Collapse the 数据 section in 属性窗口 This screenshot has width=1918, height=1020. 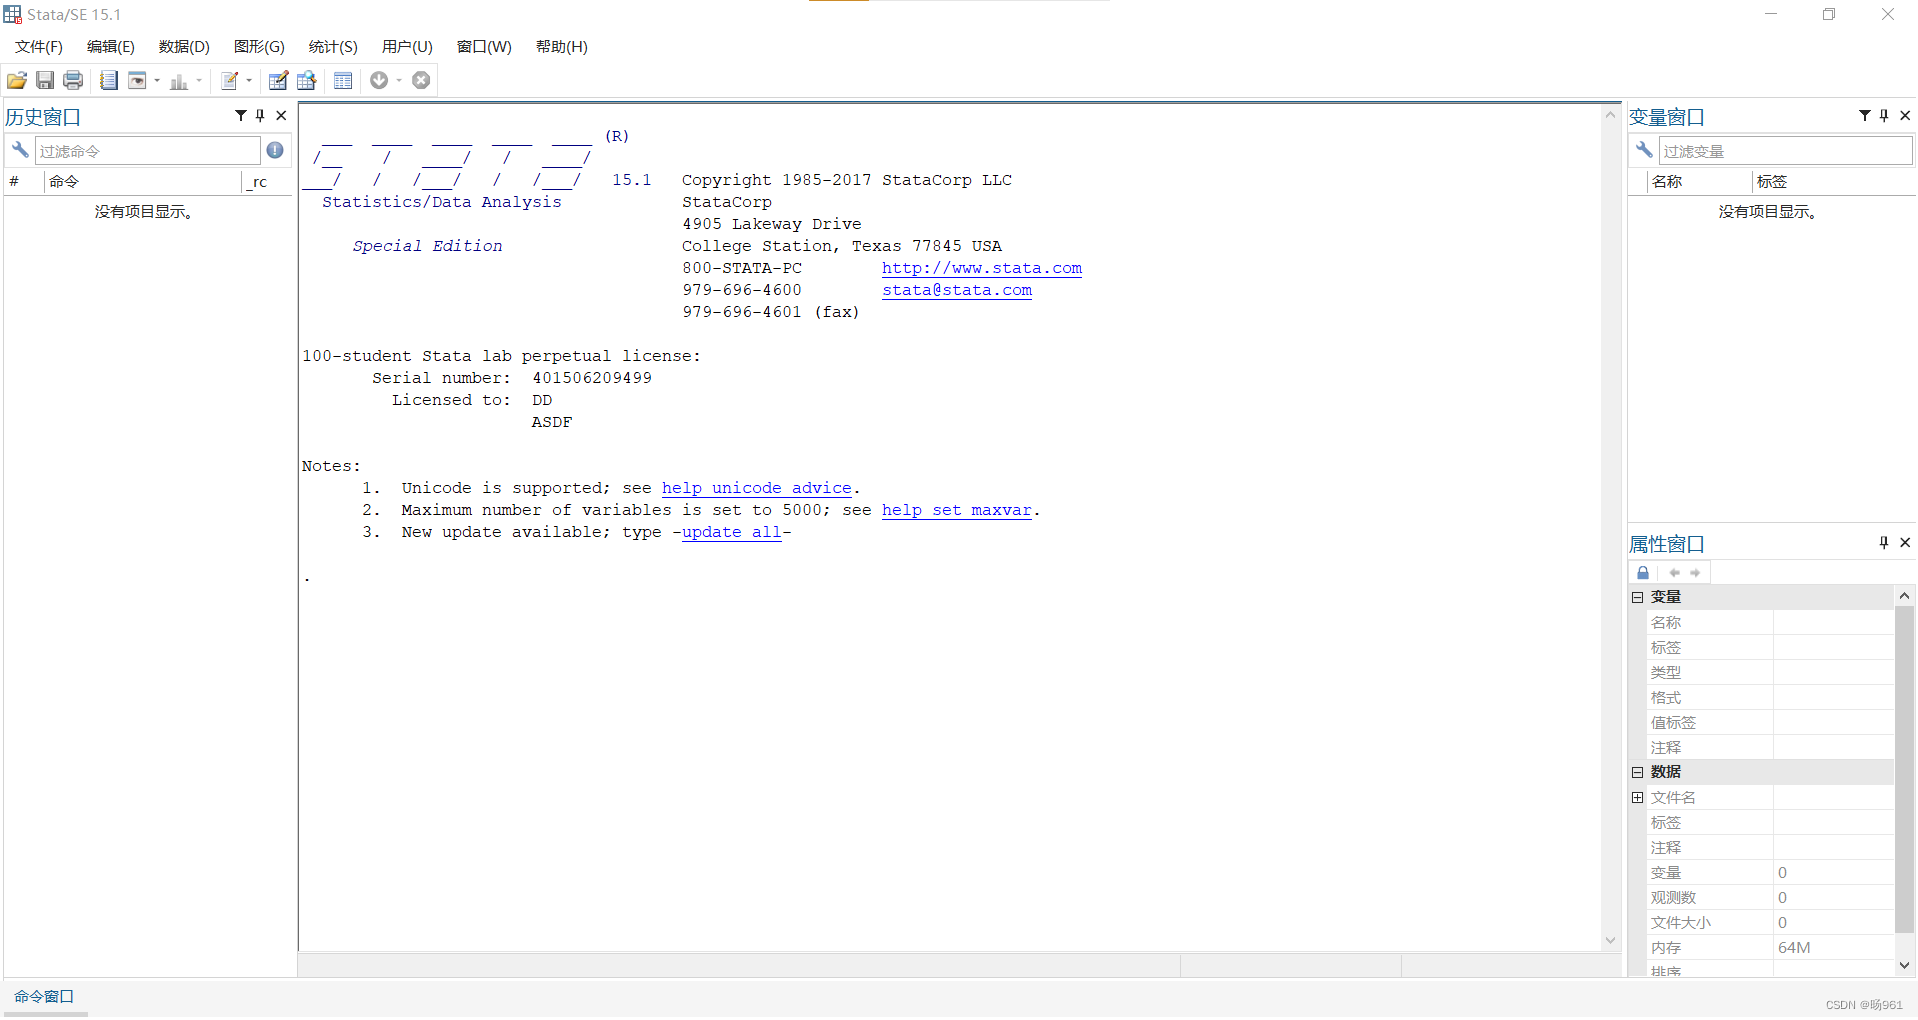point(1638,772)
